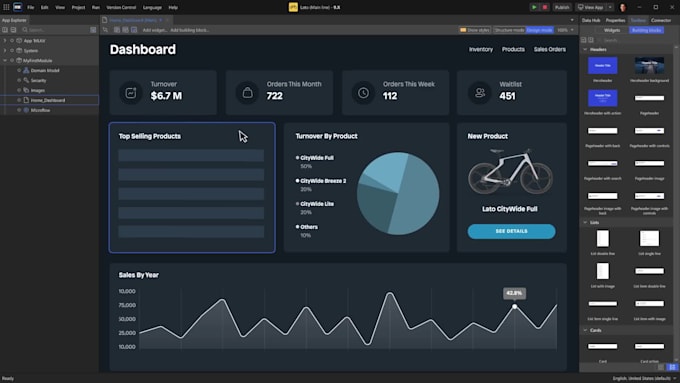Screen dimensions: 680x383
Task: Select the Building blocks toggle in Toolbox
Action: point(646,30)
